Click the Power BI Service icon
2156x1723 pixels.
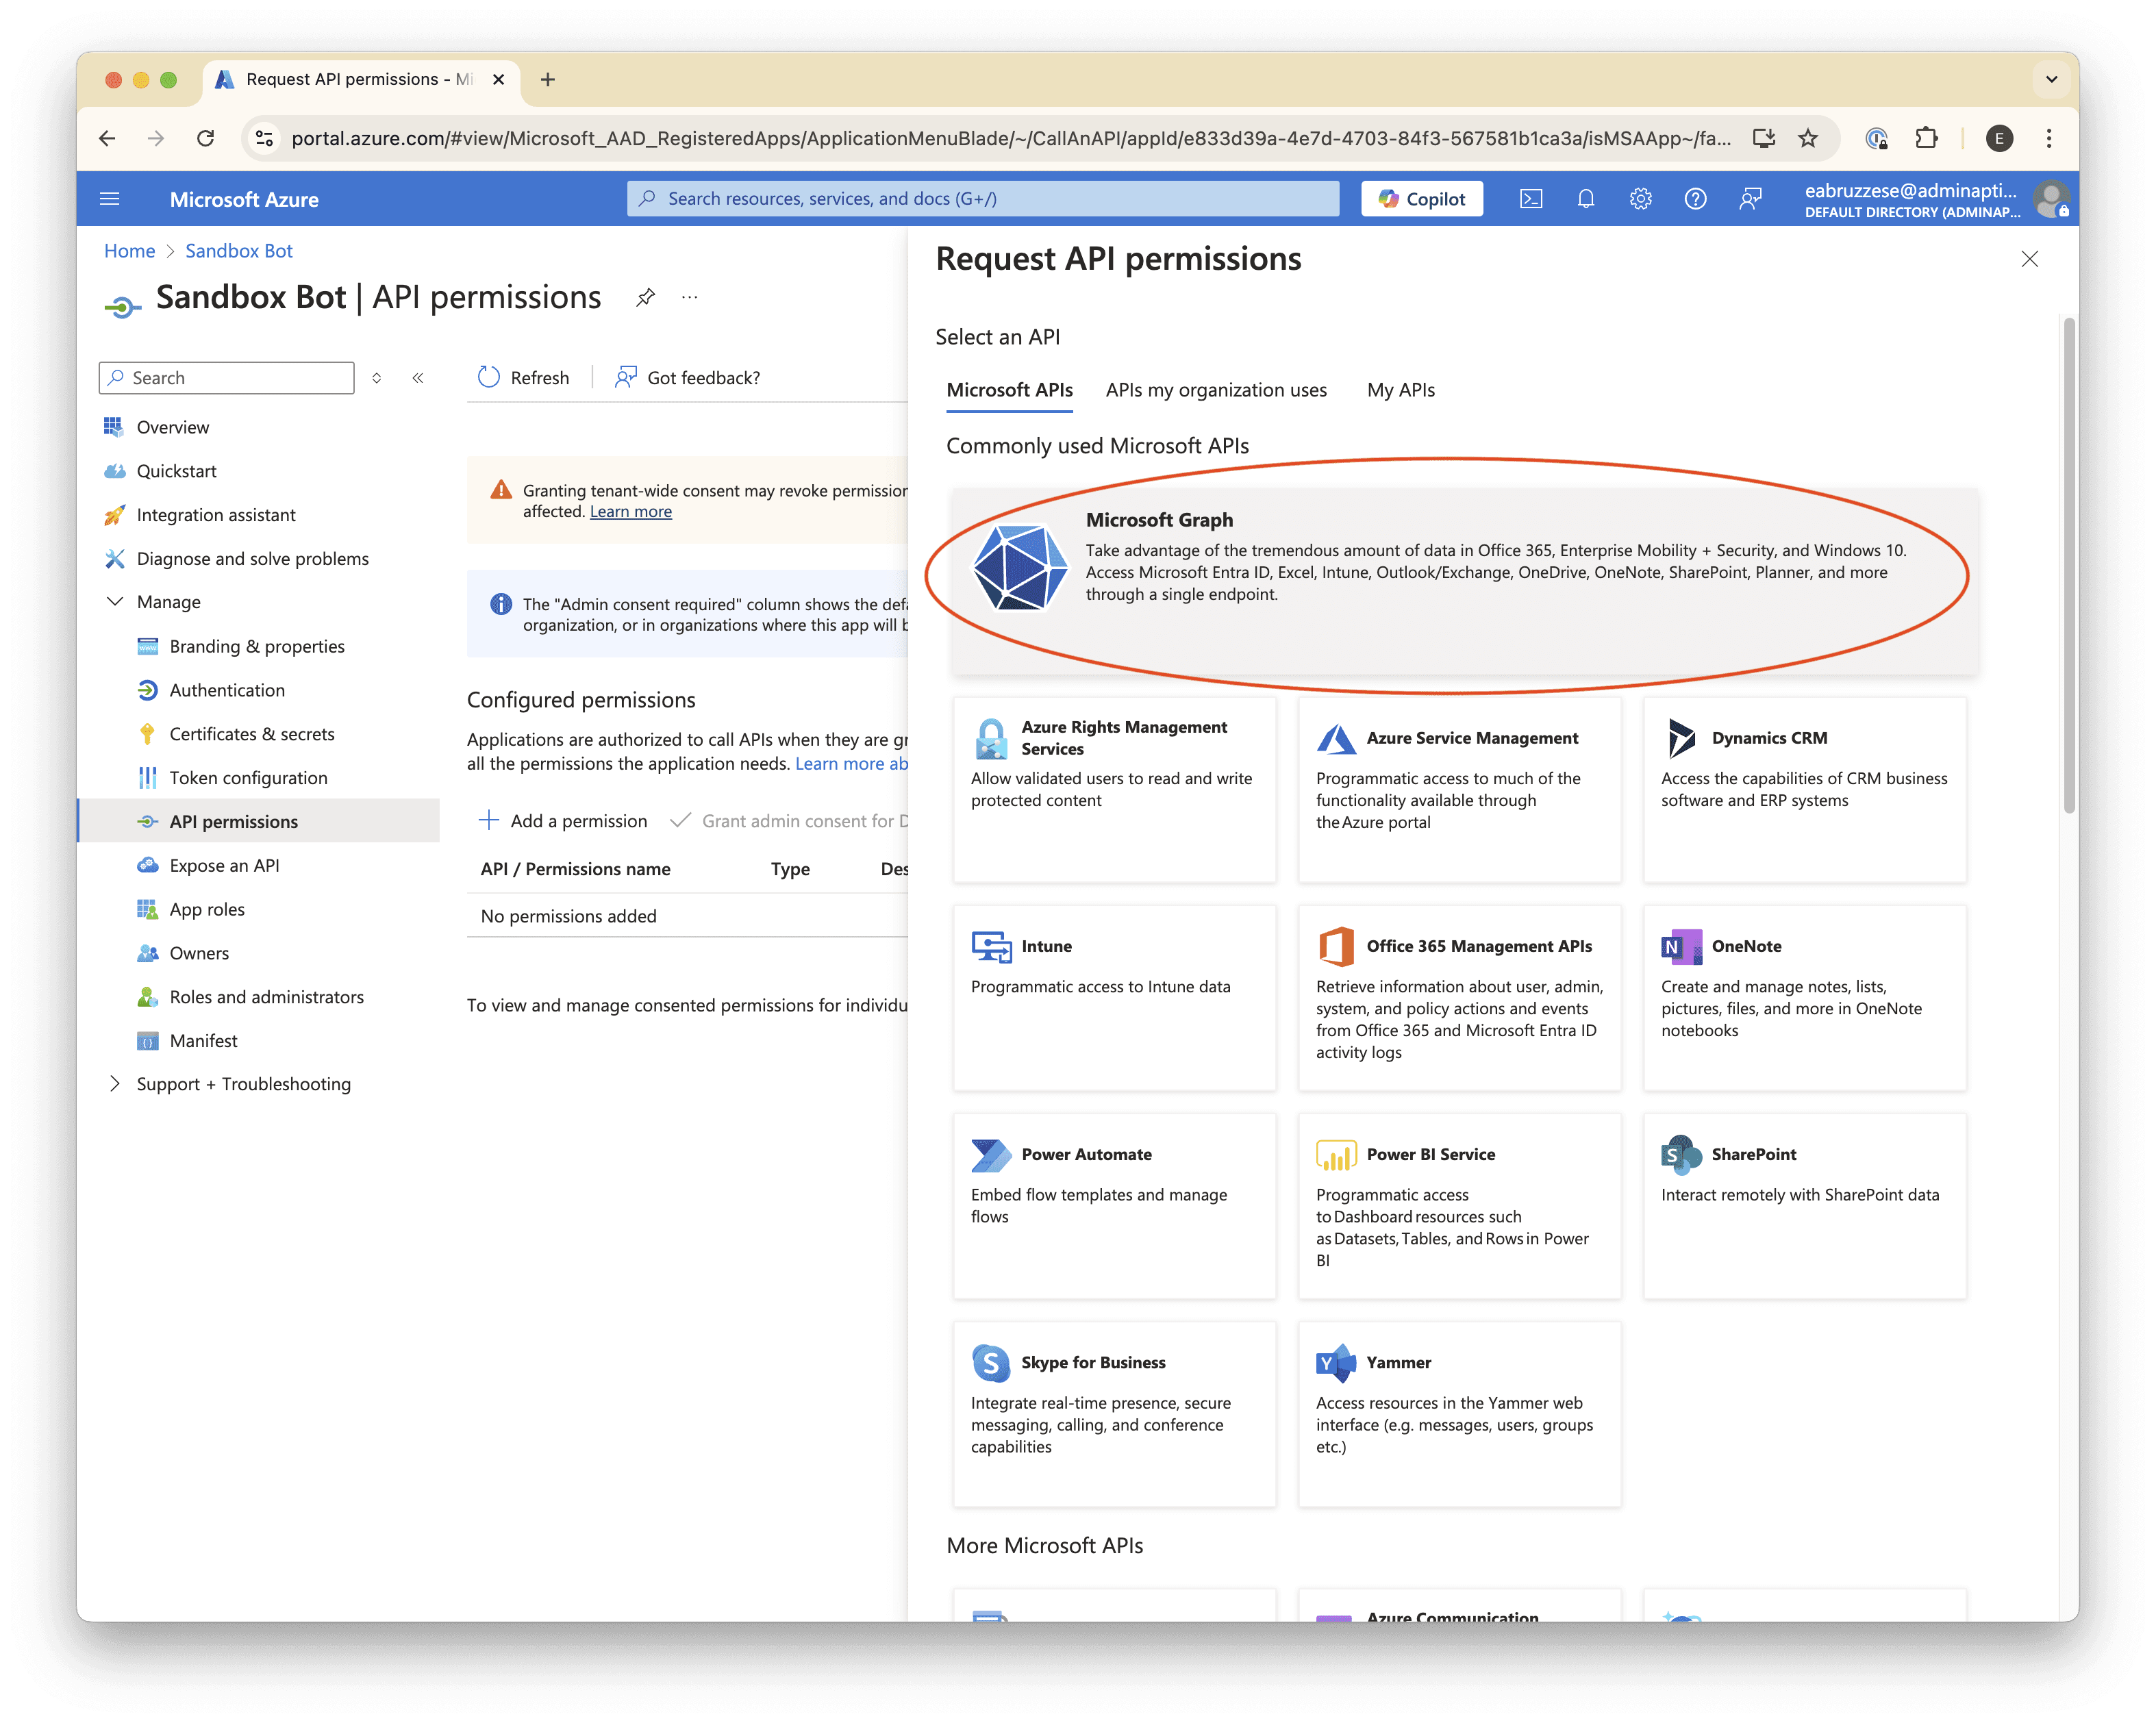[1336, 1154]
